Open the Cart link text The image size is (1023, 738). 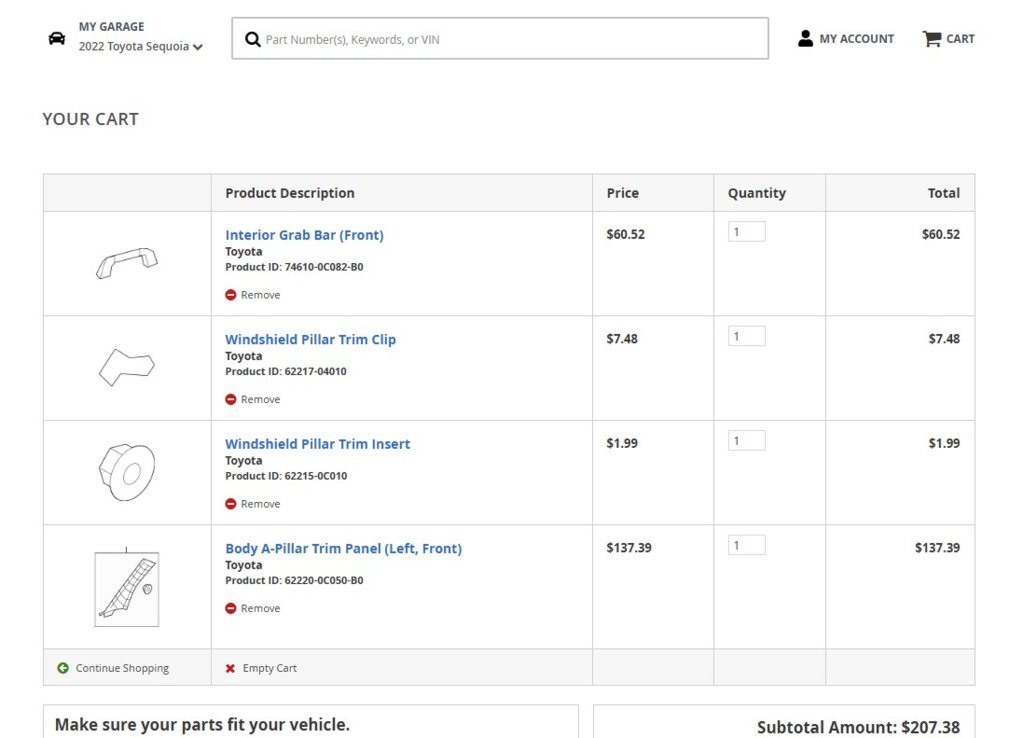(960, 38)
